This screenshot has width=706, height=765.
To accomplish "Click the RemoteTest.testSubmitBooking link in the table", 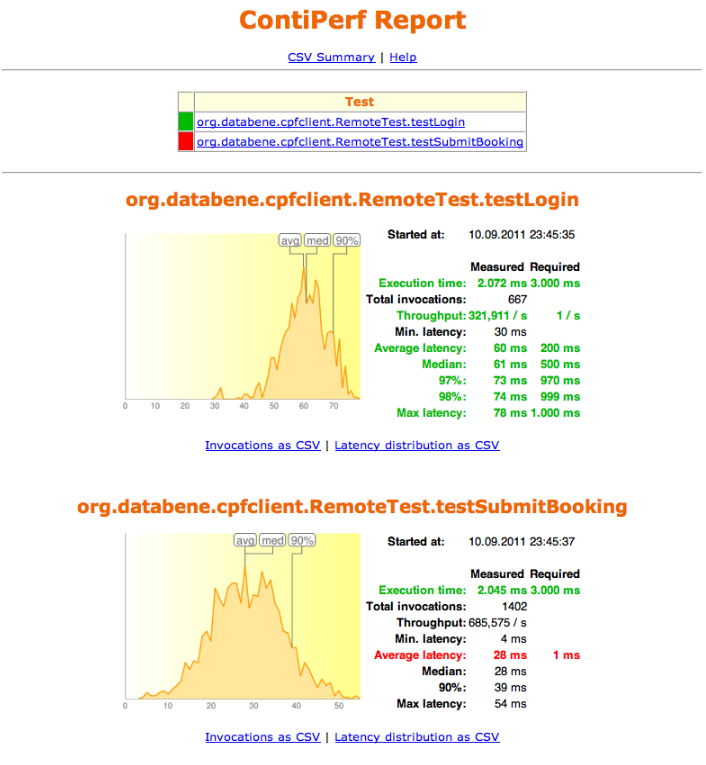I will [360, 142].
